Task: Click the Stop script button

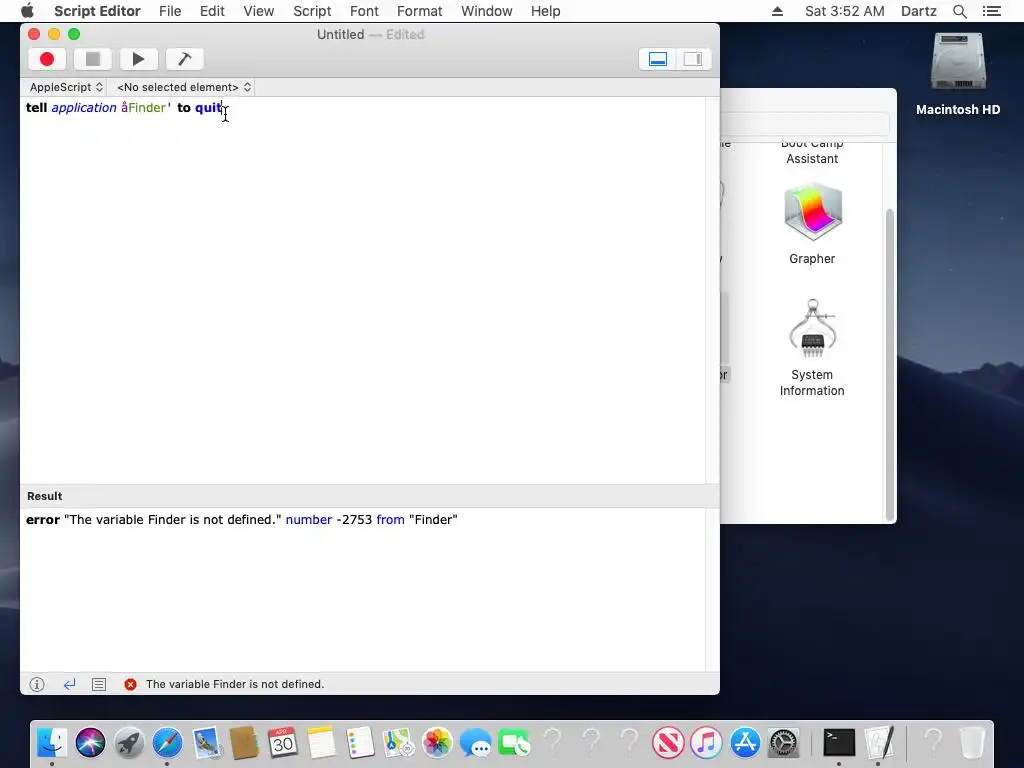Action: [93, 59]
